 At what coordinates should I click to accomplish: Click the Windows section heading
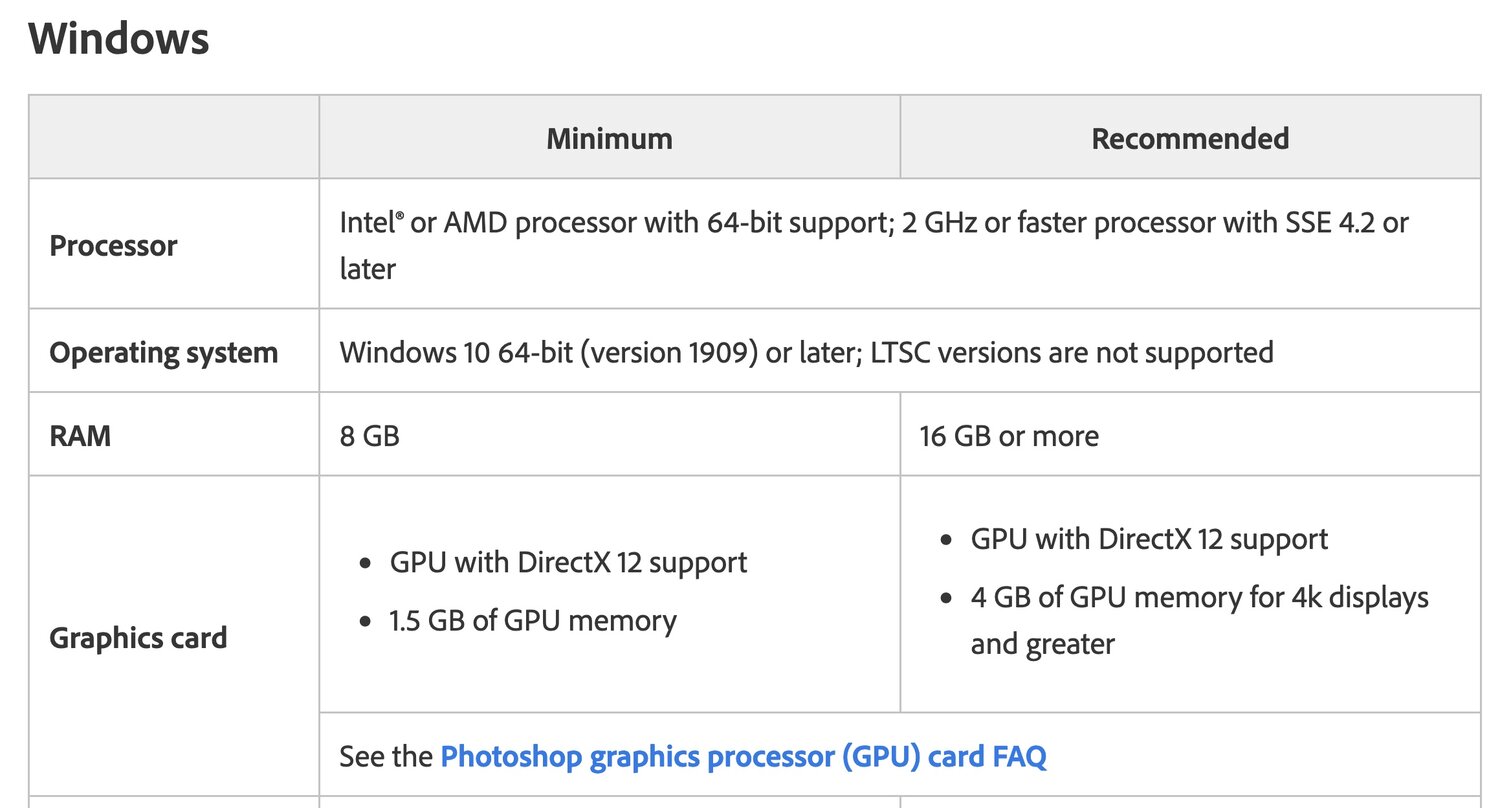118,39
